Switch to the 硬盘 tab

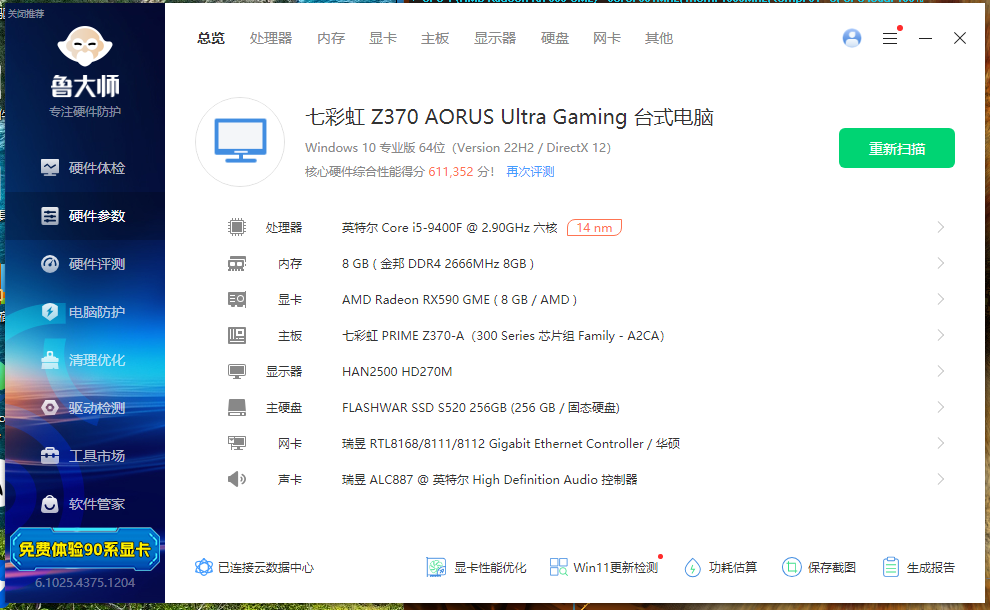coord(555,38)
